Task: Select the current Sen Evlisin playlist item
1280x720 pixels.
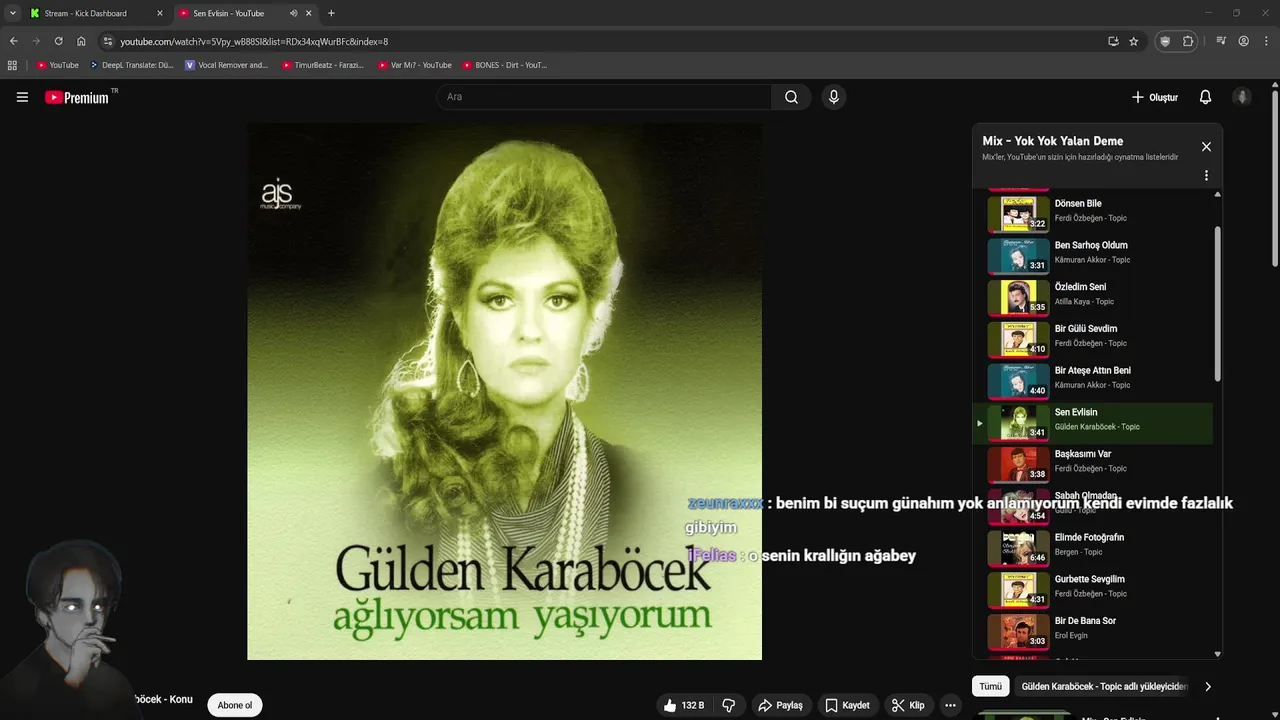Action: [x=1093, y=423]
